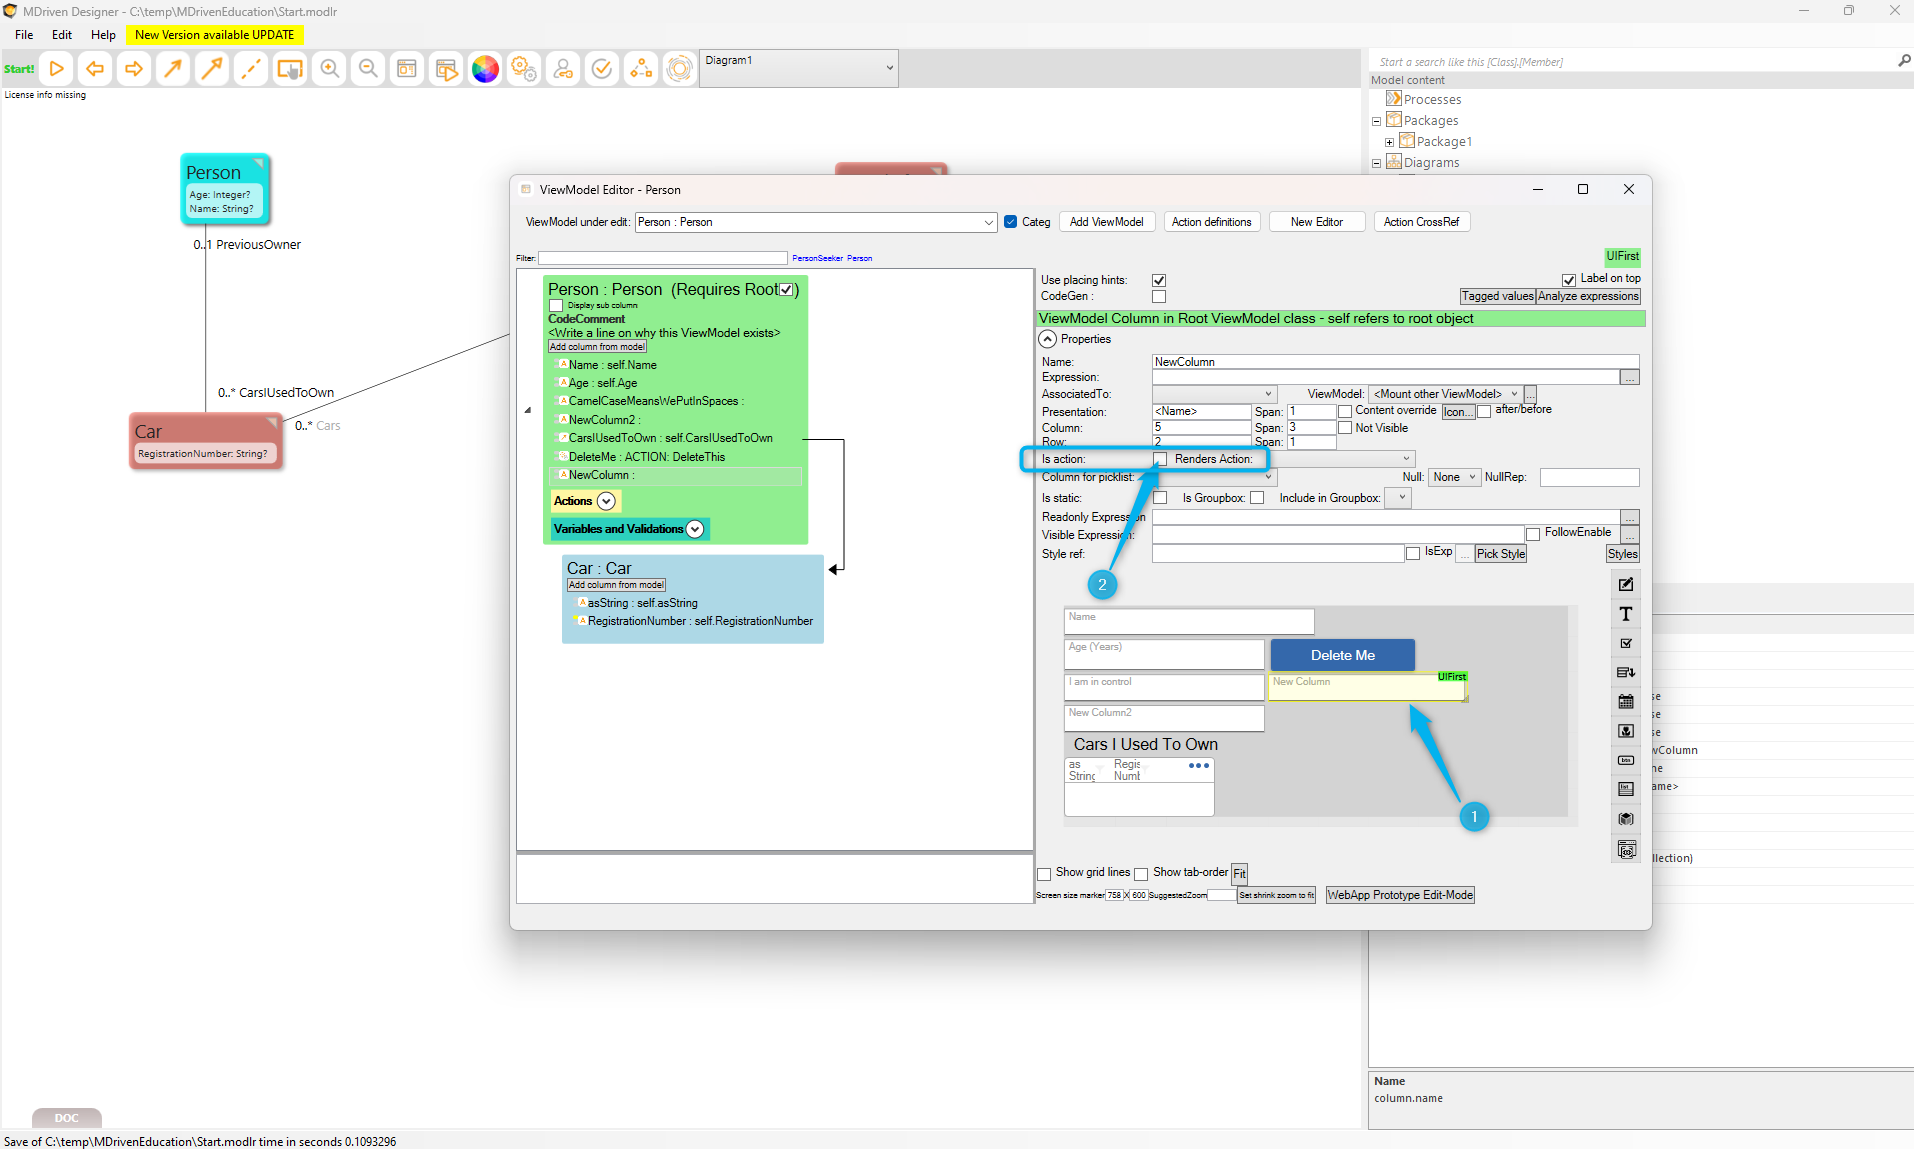Select the 'btn' button widget icon
Screen dimensions: 1914x1149
coord(1626,760)
